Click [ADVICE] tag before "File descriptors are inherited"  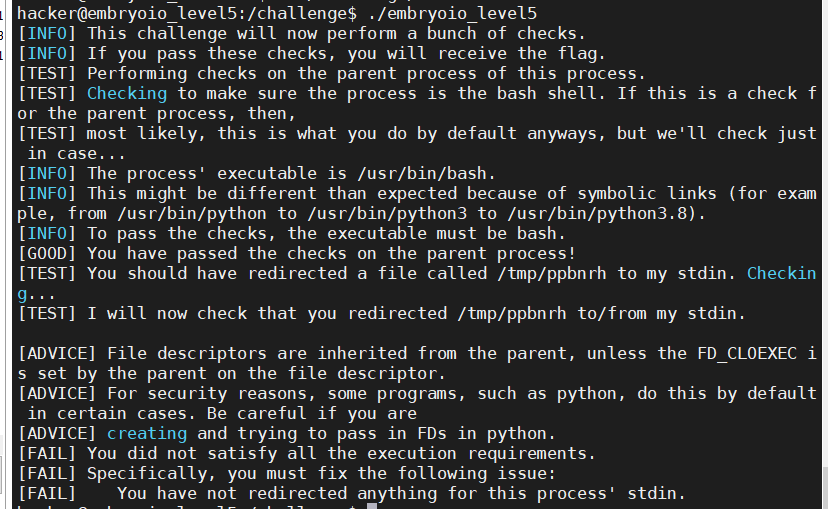pos(57,353)
